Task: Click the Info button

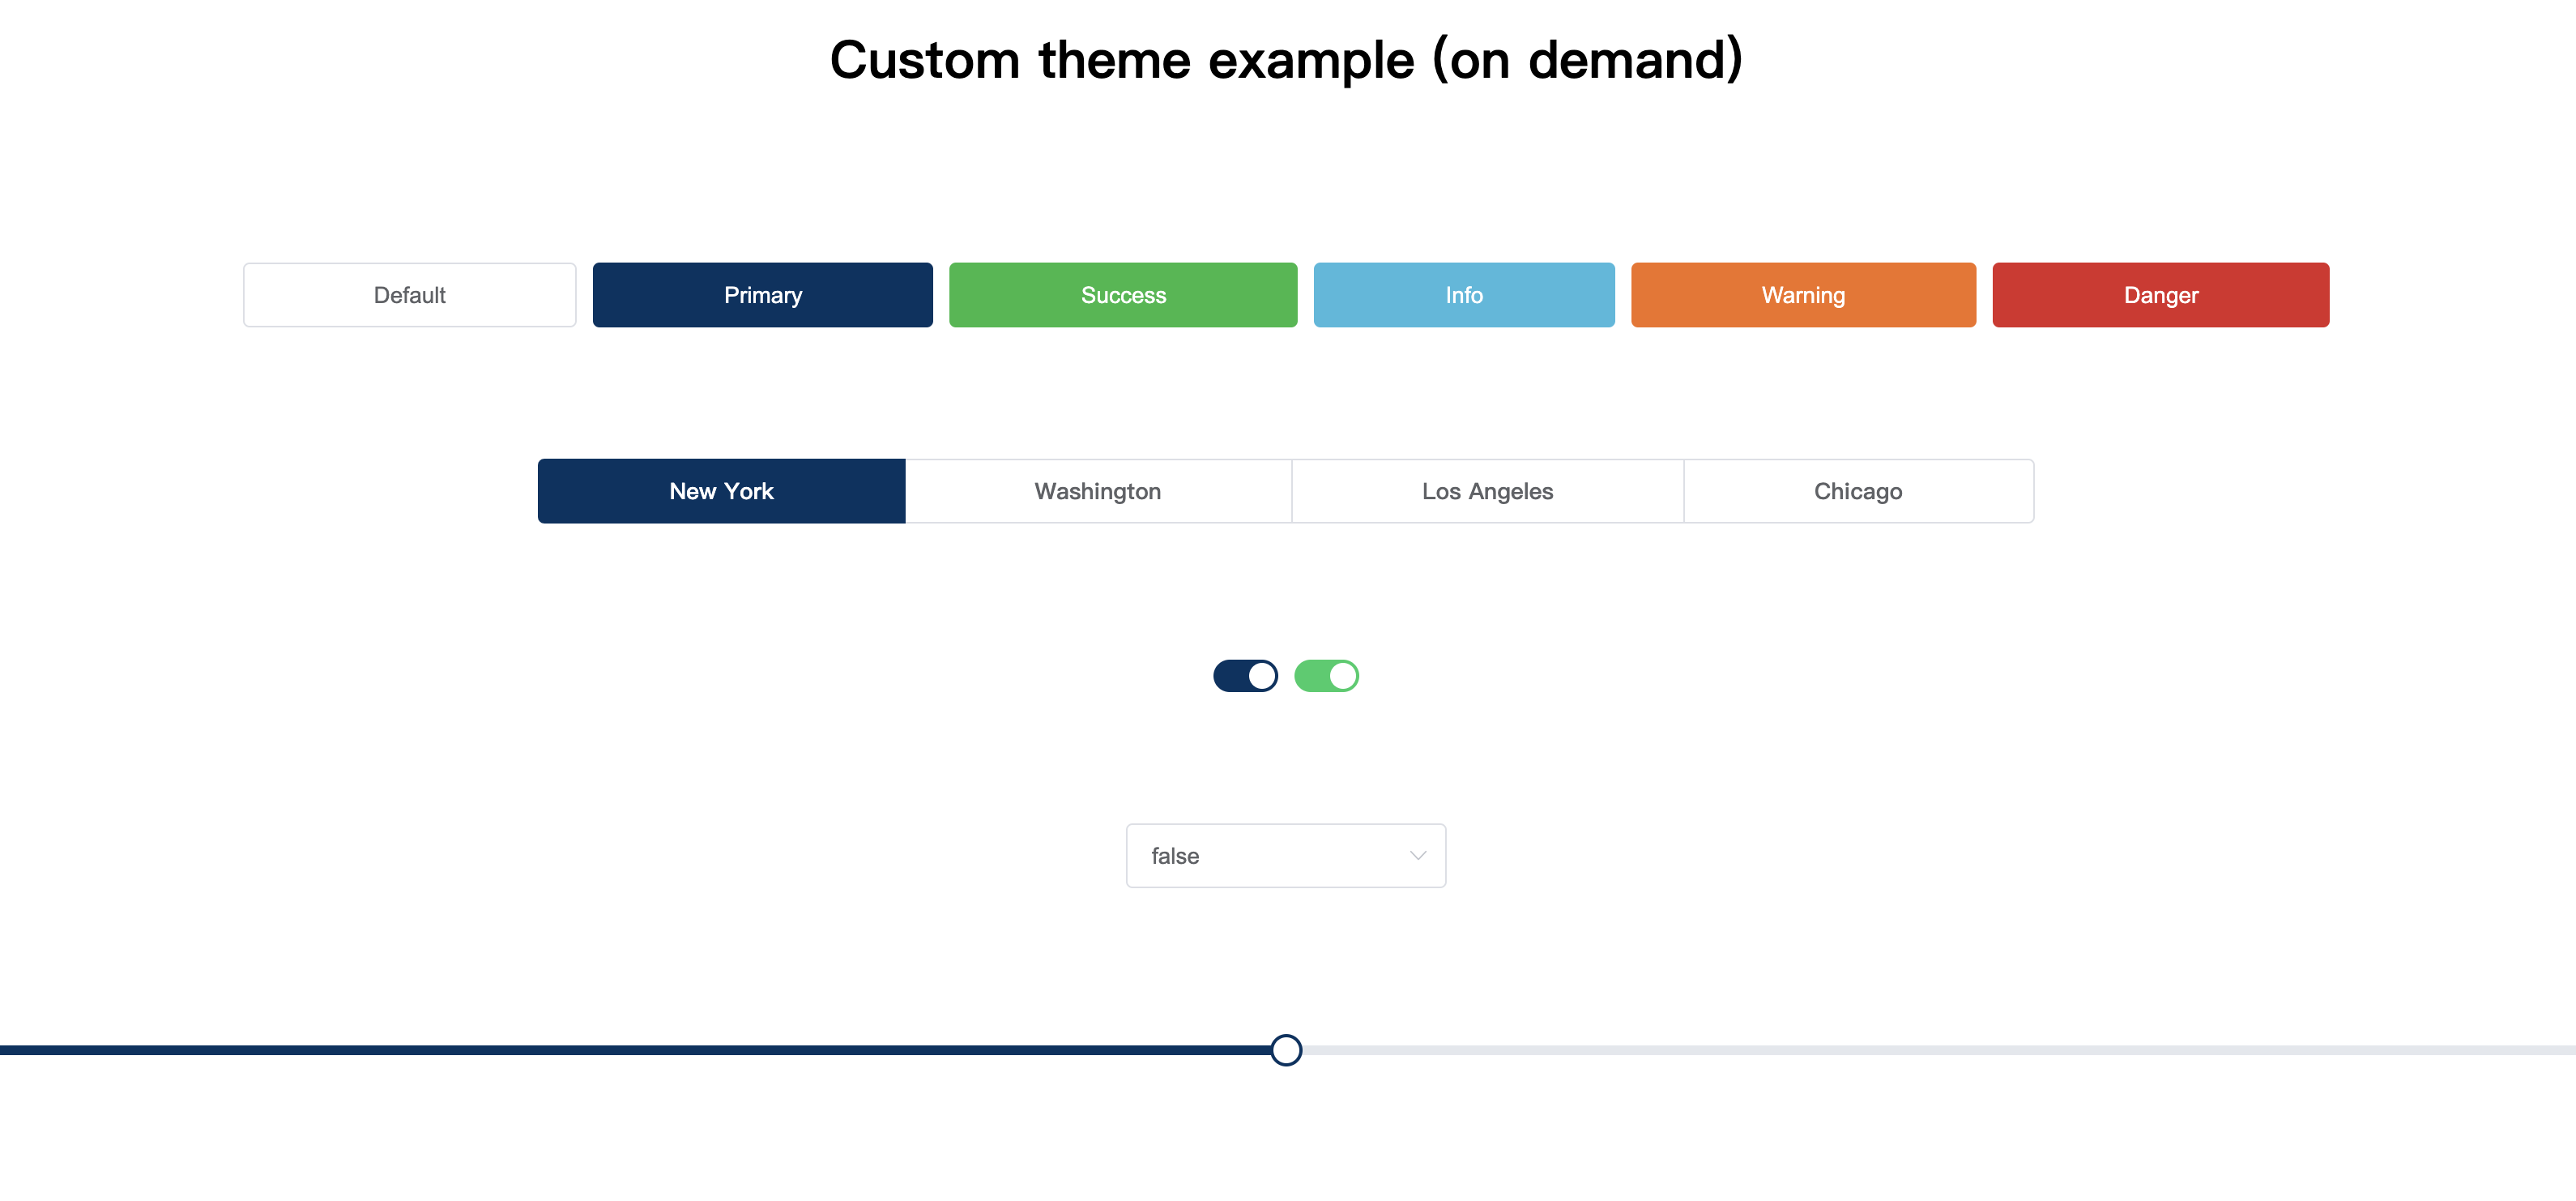Action: pyautogui.click(x=1463, y=294)
